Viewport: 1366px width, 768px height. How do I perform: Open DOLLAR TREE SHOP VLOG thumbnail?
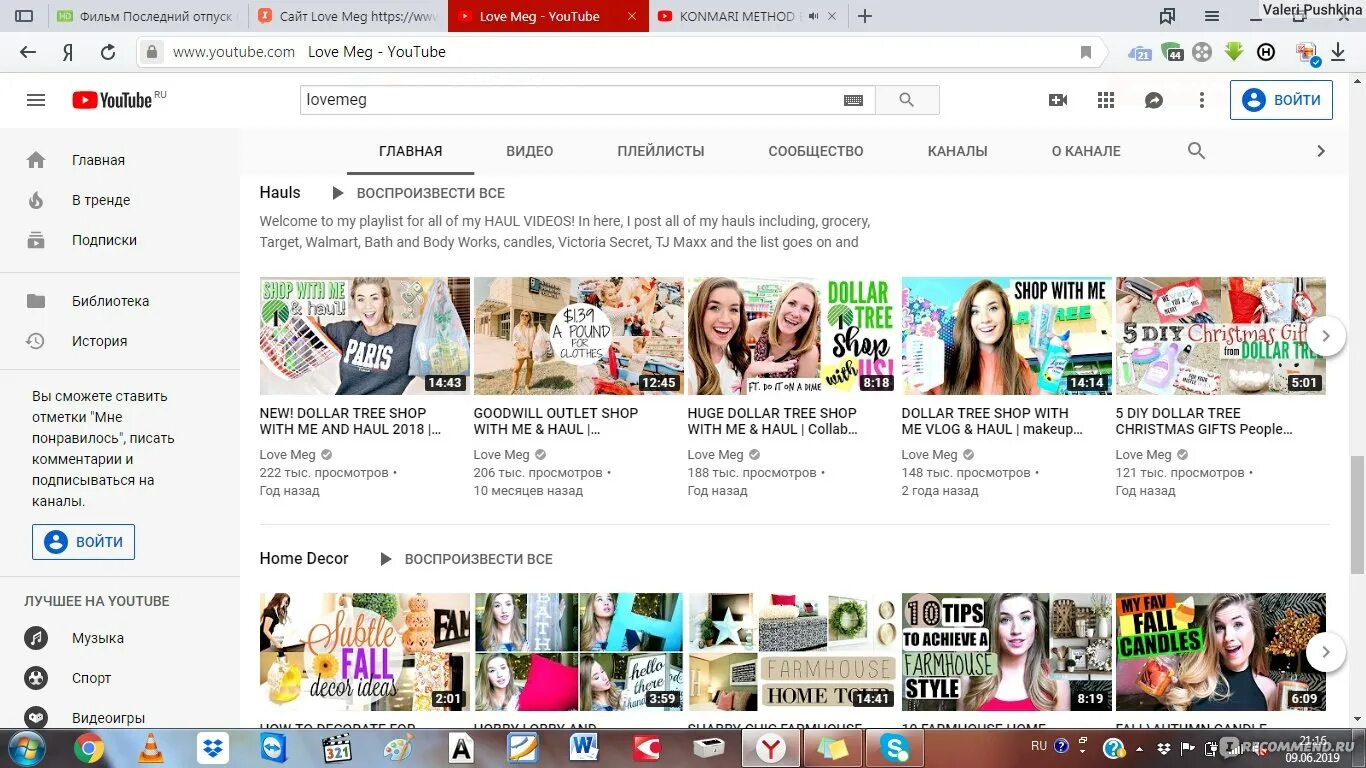1007,336
